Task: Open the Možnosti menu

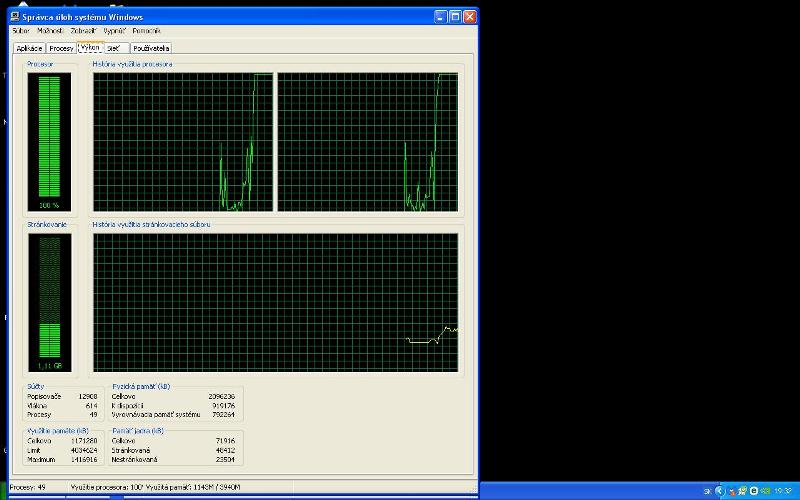Action: [50, 31]
